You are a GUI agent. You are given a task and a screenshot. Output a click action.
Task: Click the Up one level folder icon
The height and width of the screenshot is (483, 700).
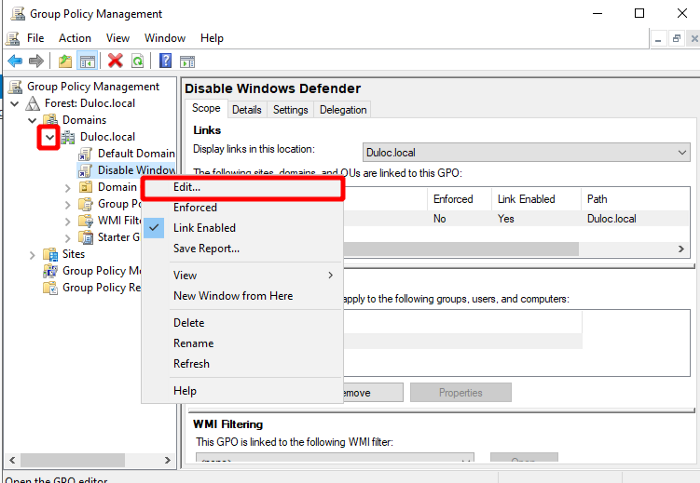point(65,61)
